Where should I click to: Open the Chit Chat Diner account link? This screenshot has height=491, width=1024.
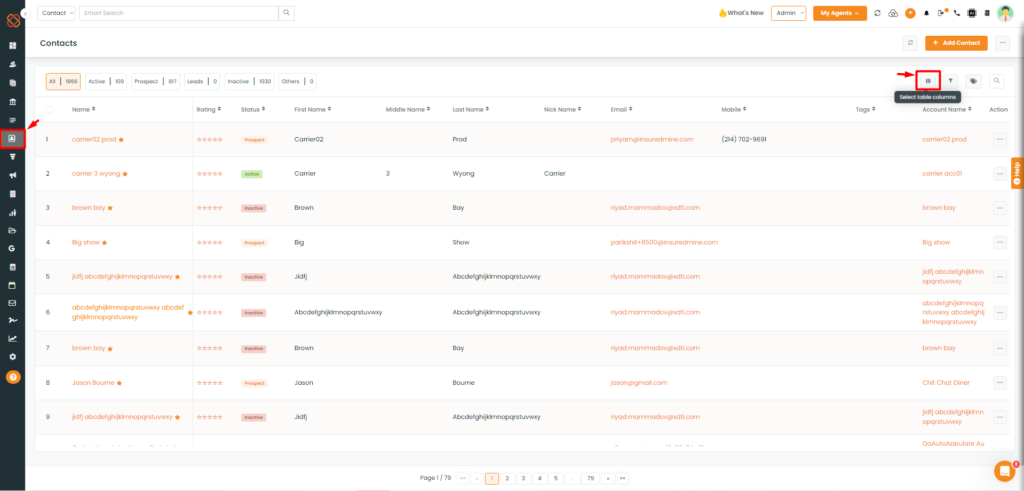(946, 383)
